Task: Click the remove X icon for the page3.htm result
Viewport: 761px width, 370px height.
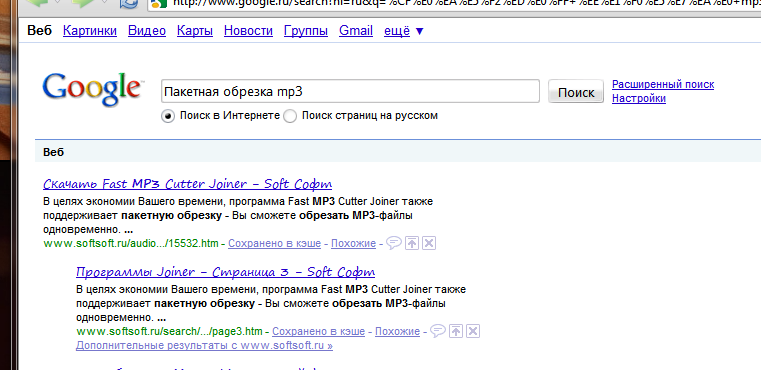Action: click(x=473, y=331)
